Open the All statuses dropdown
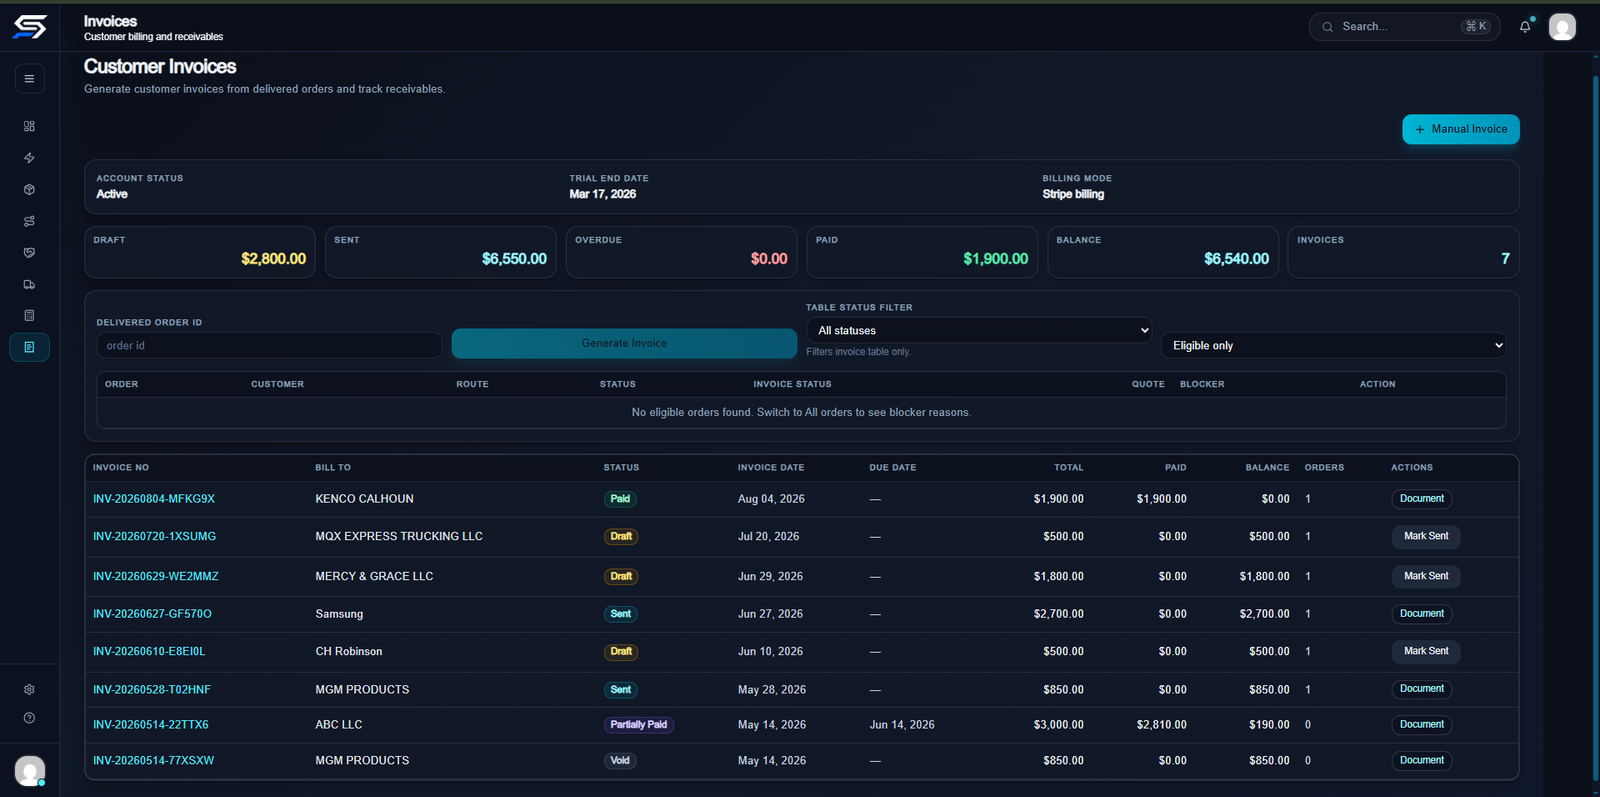Image resolution: width=1600 pixels, height=797 pixels. tap(981, 330)
